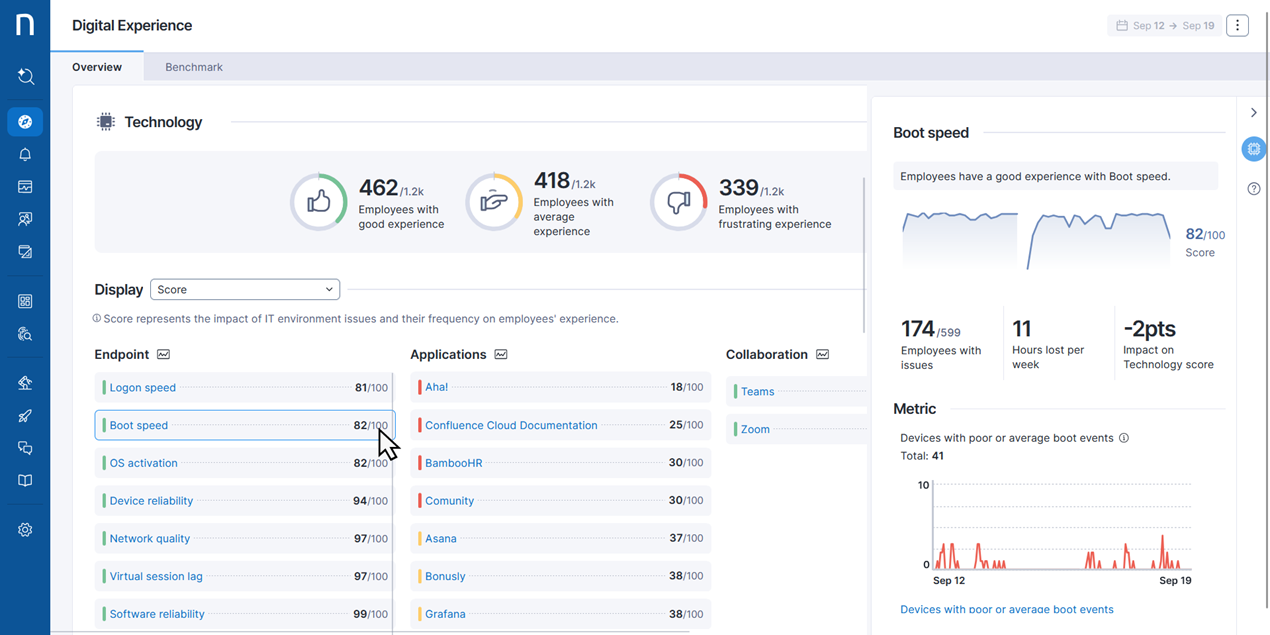
Task: Click the bell alerts icon in sidebar
Action: click(x=25, y=154)
